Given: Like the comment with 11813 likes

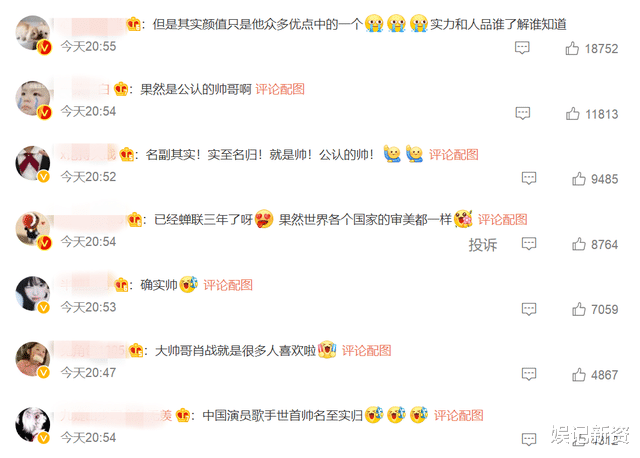Looking at the screenshot, I should tap(572, 113).
